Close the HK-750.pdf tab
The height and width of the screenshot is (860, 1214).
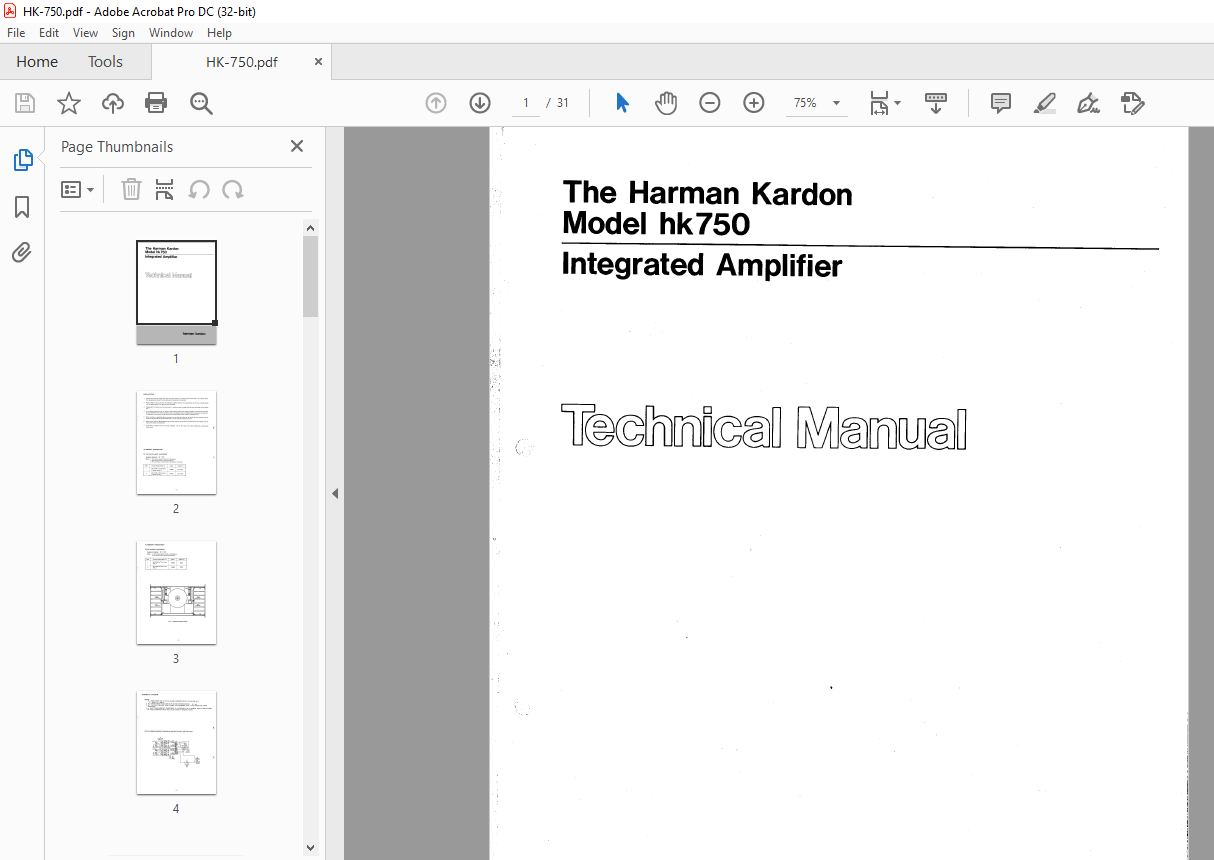[x=319, y=62]
